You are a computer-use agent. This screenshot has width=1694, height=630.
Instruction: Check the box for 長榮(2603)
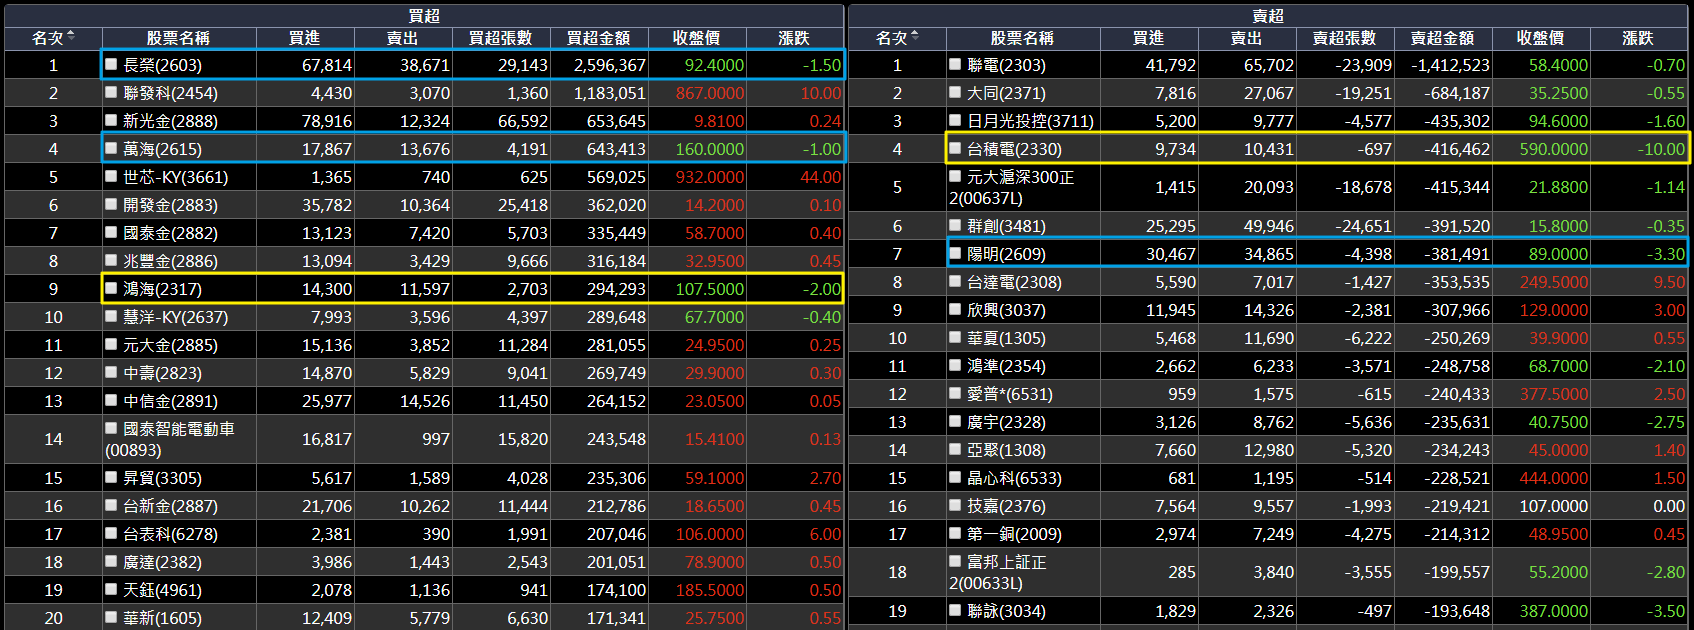point(111,64)
